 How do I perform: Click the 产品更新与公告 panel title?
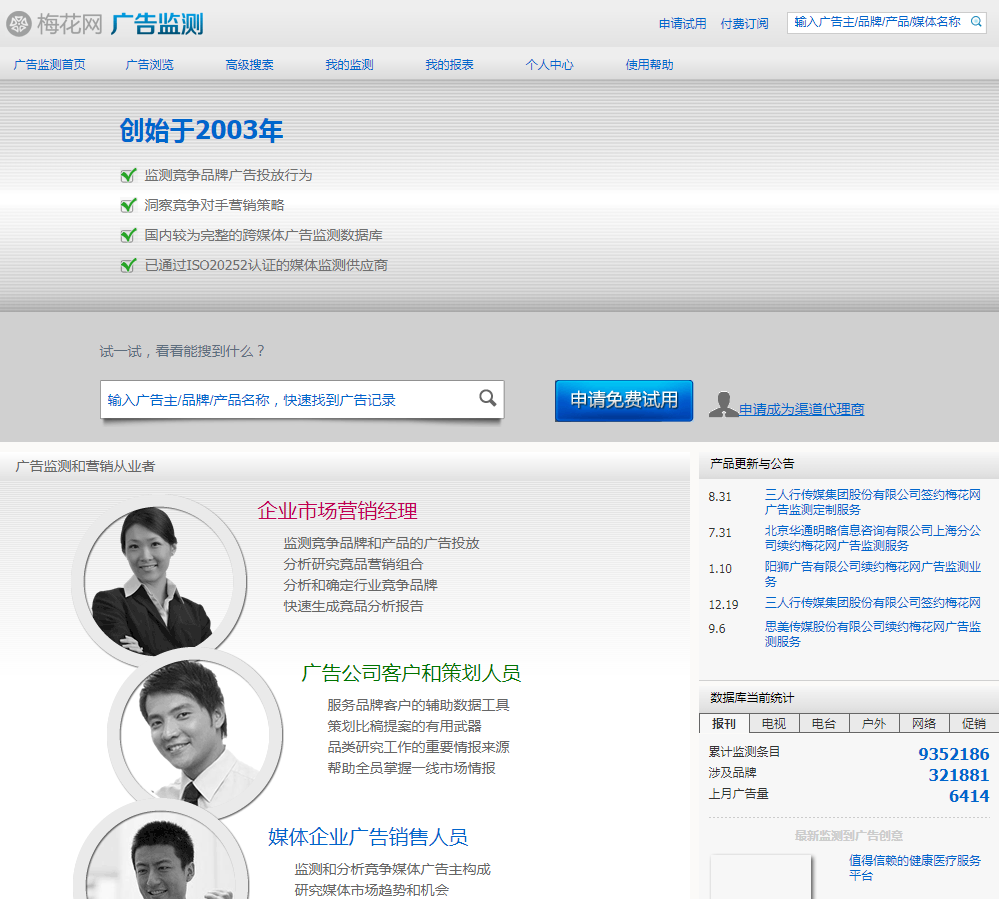[x=752, y=464]
